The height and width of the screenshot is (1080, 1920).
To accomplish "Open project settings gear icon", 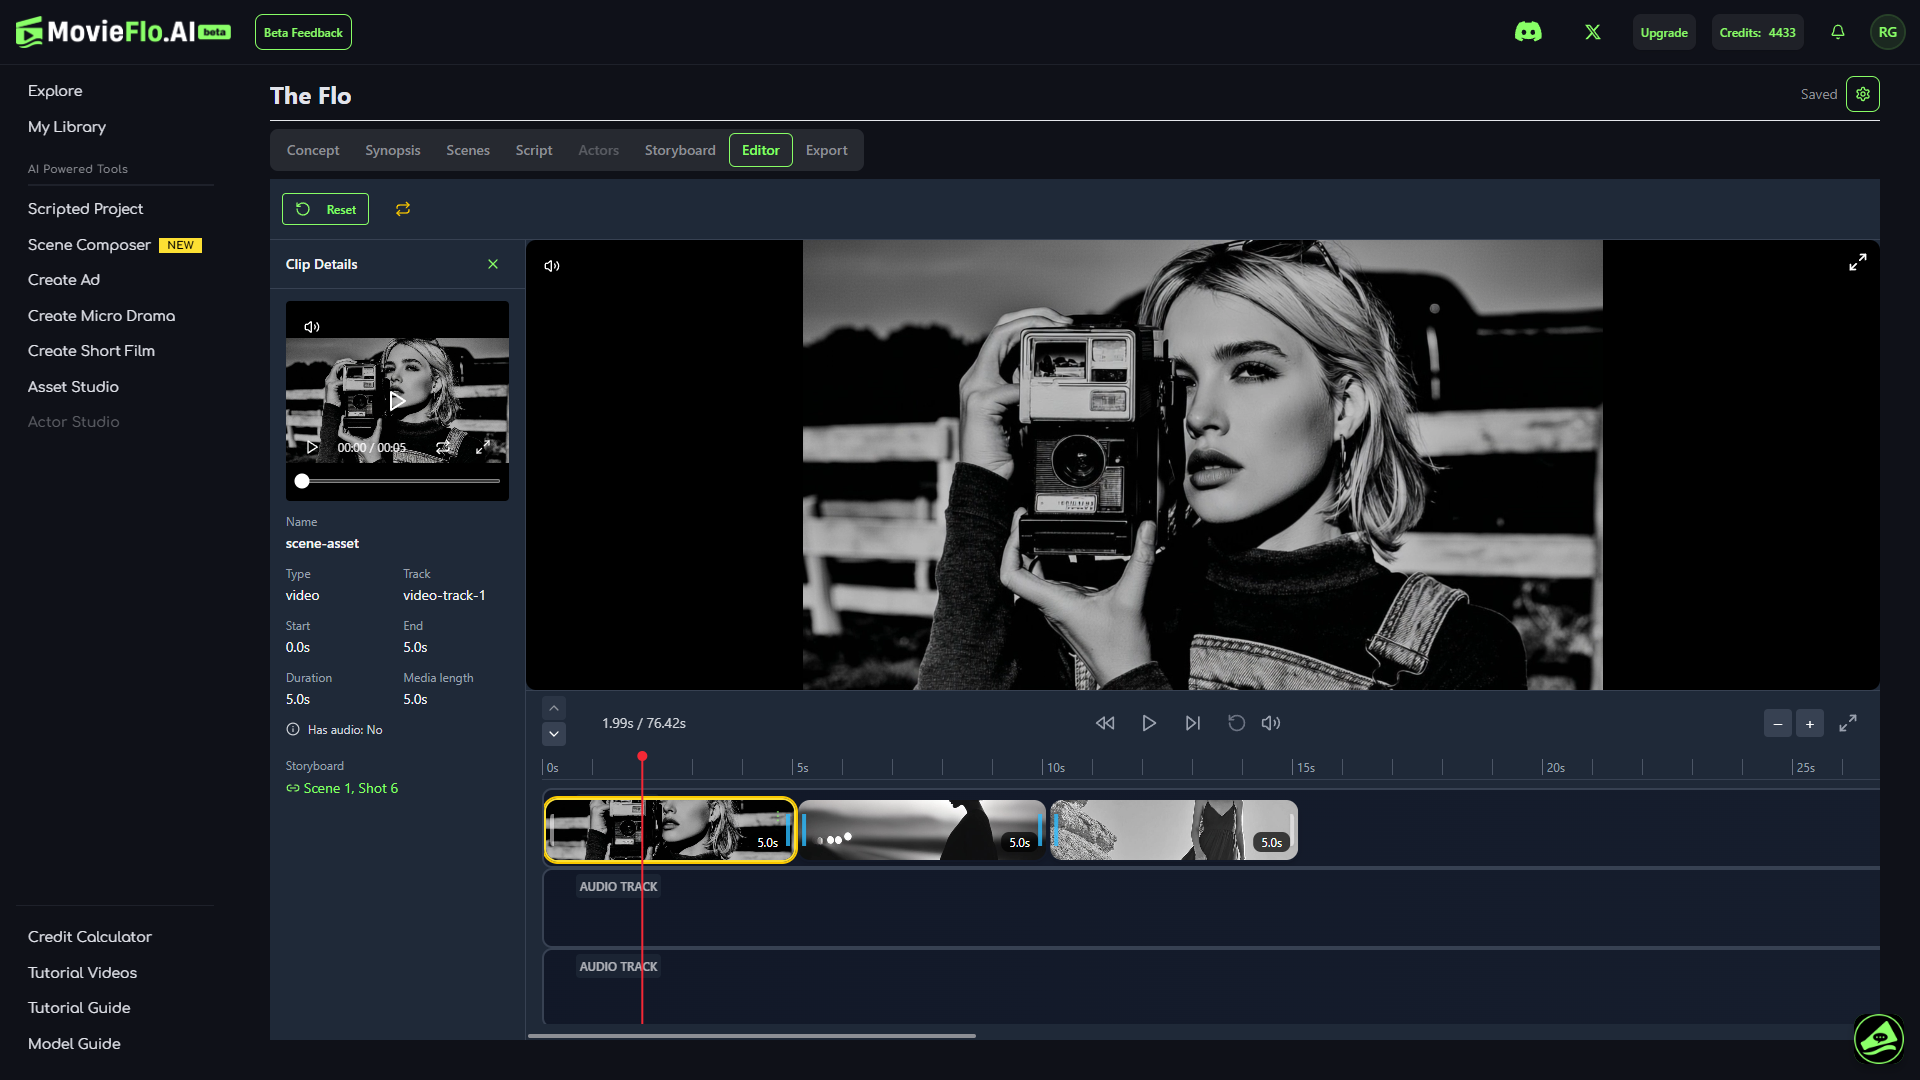I will click(x=1863, y=94).
